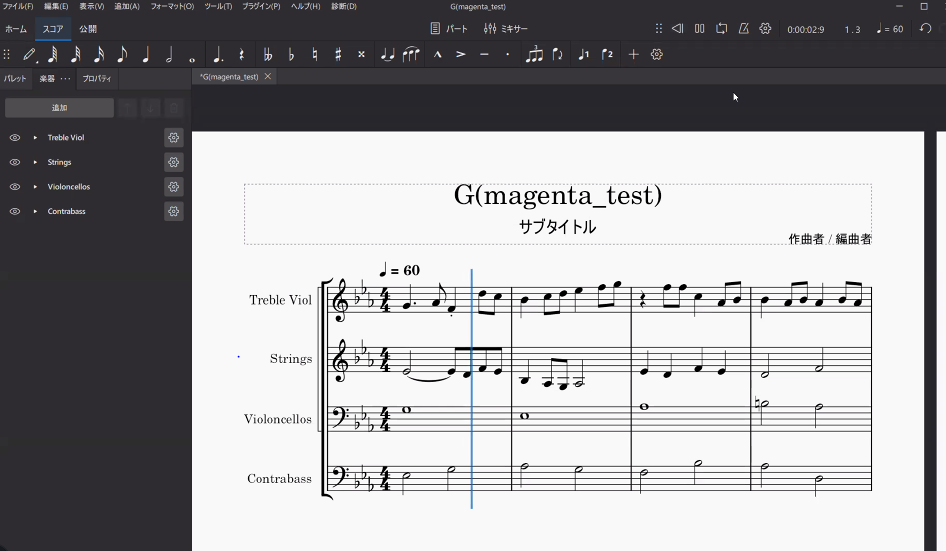Open プラグイン(P) menu
Image resolution: width=946 pixels, height=551 pixels.
261,6
